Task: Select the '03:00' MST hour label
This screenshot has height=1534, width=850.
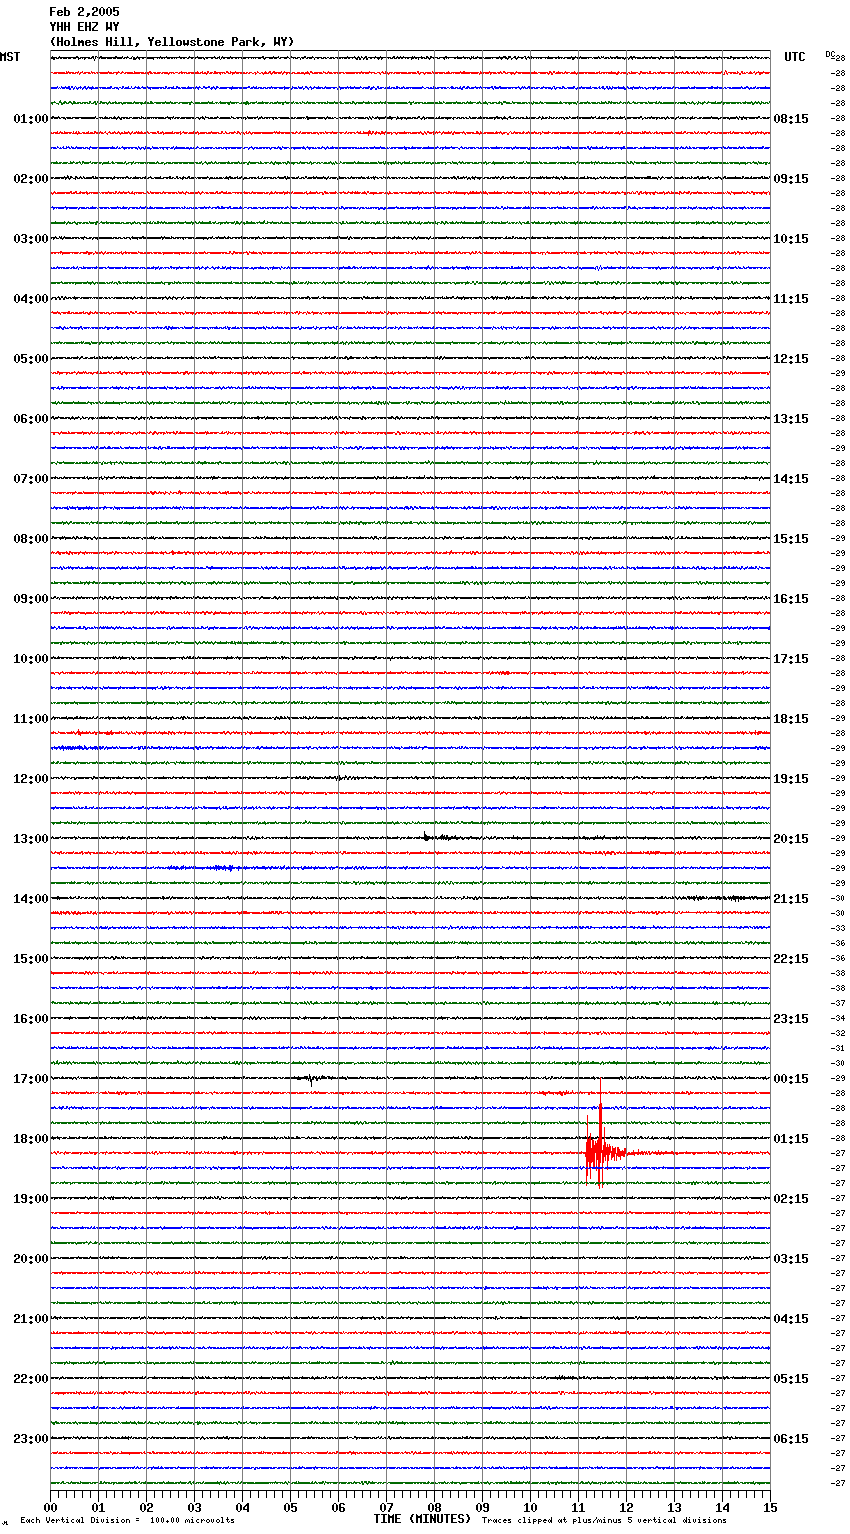Action: (31, 239)
